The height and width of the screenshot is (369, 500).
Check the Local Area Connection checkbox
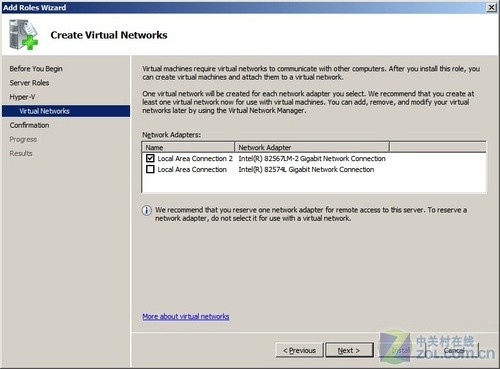150,169
